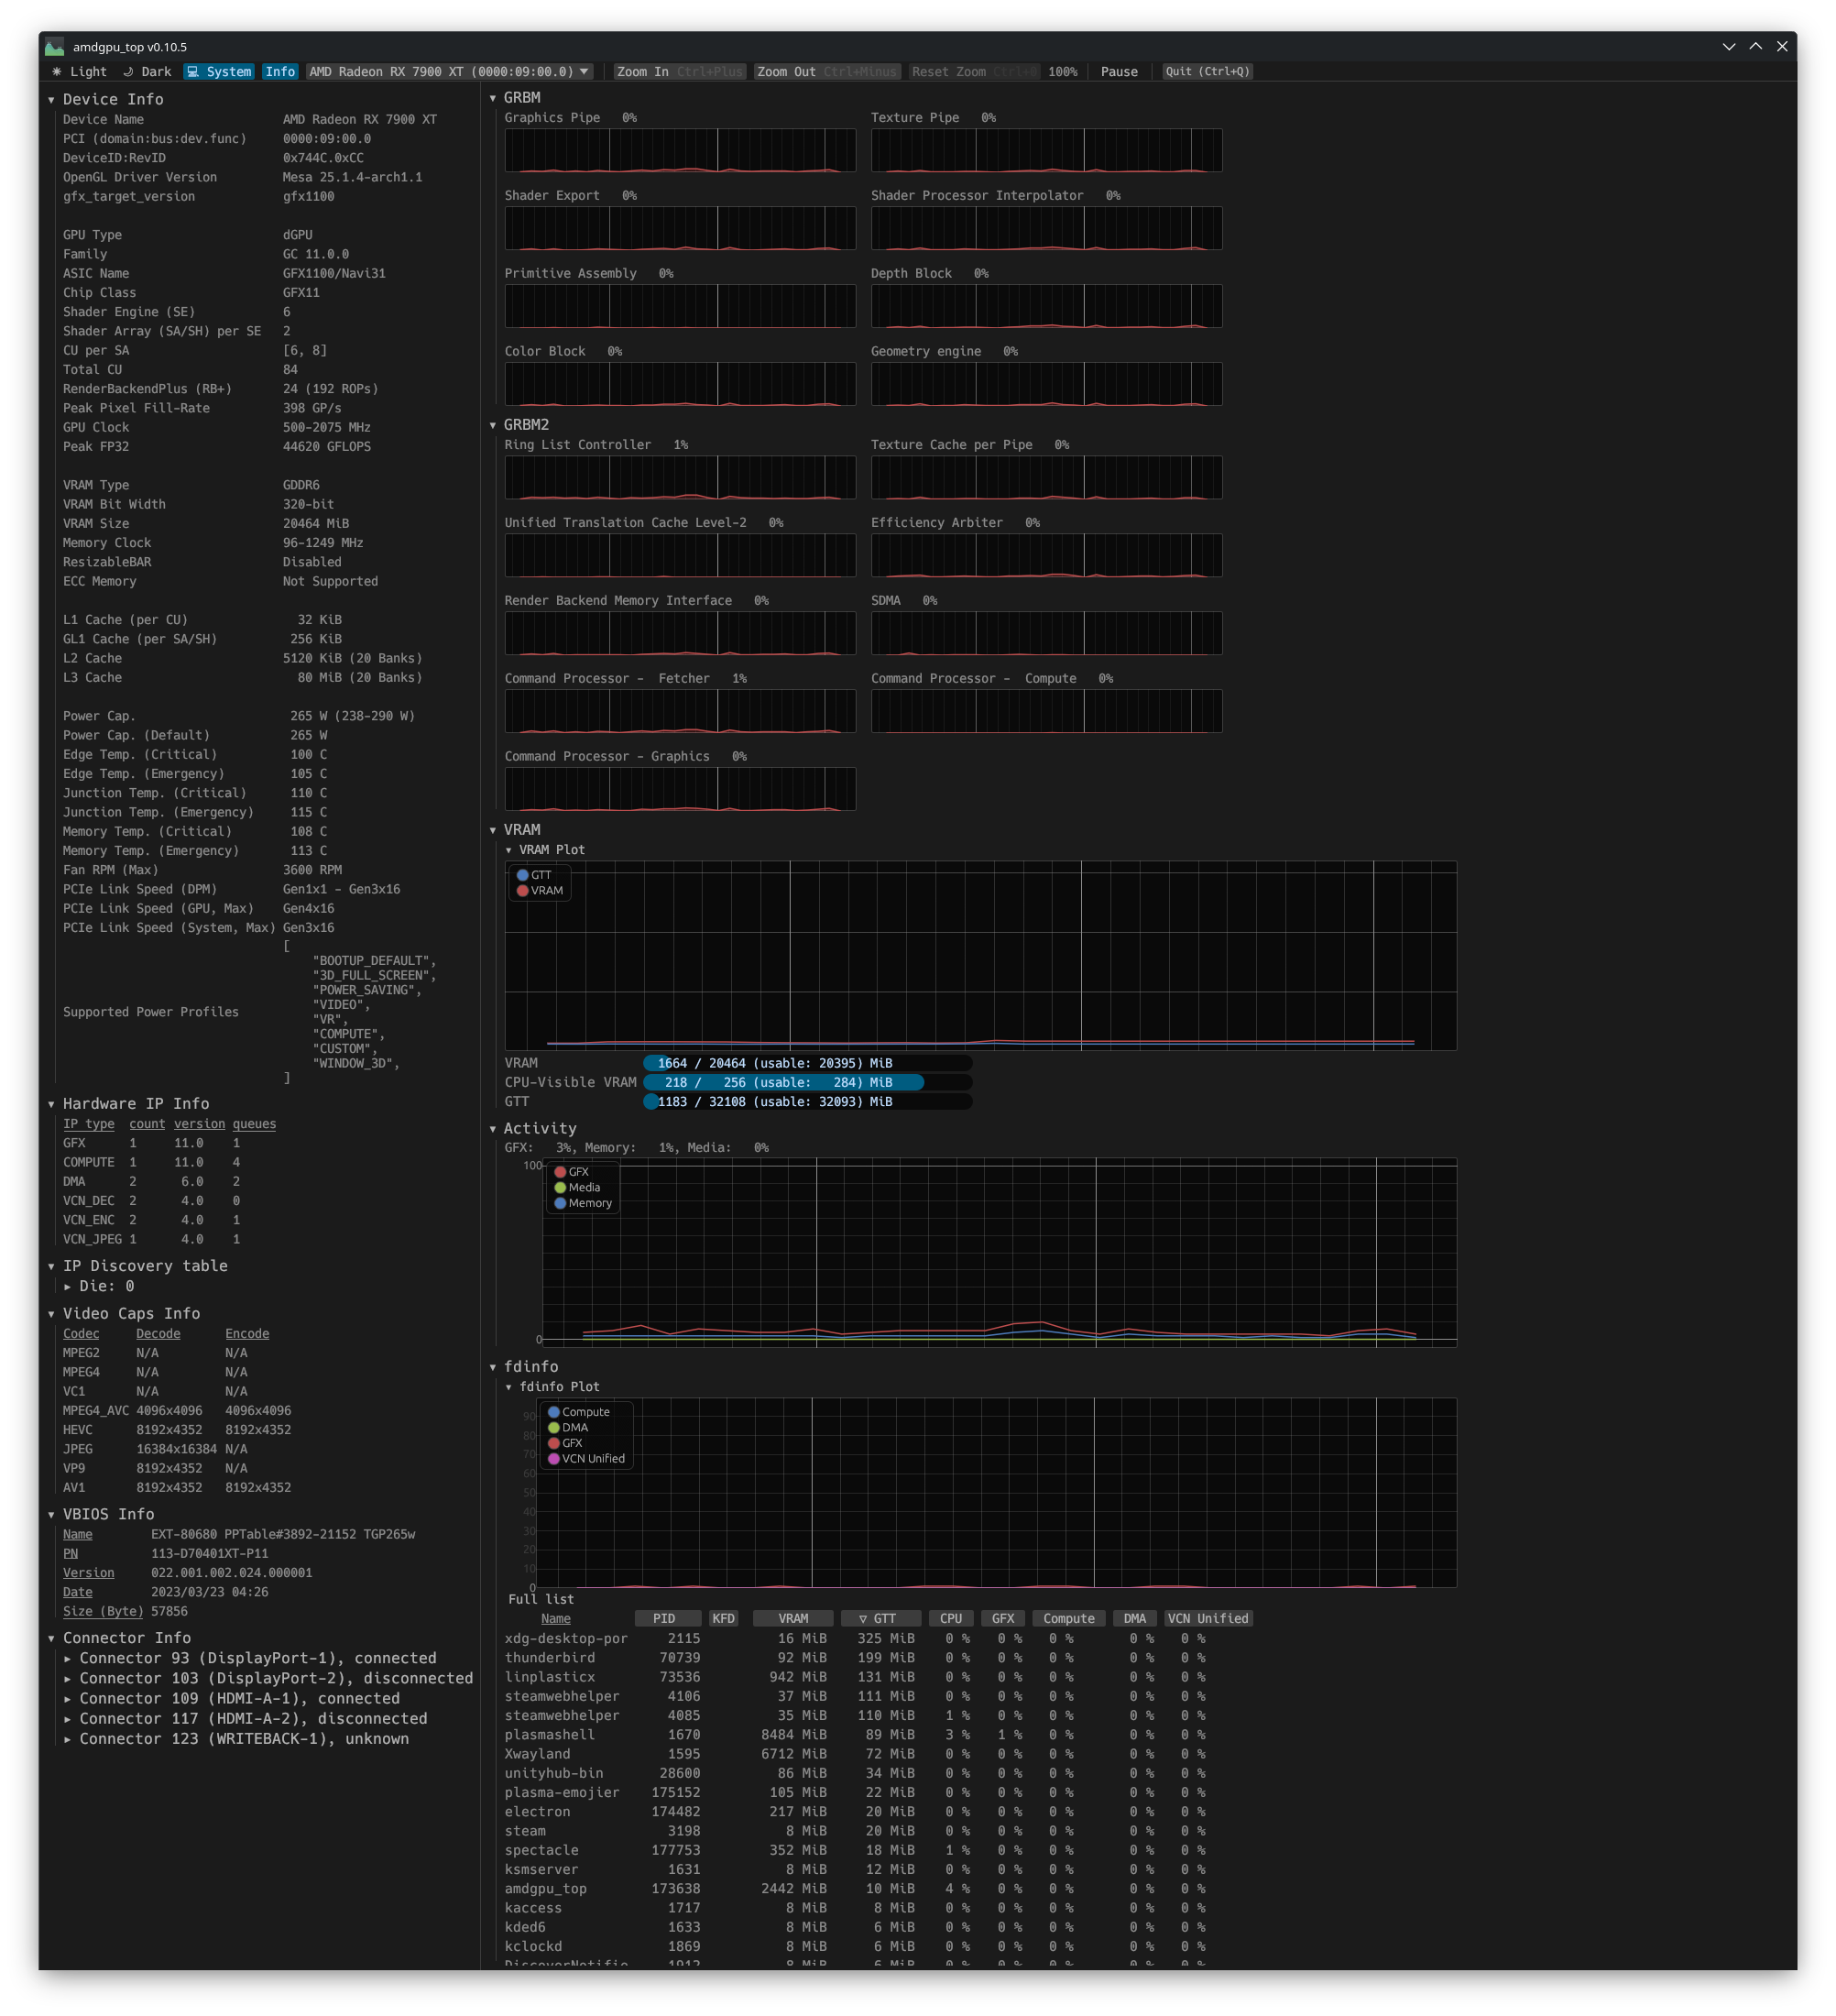Switch to the Light theme

[x=79, y=72]
